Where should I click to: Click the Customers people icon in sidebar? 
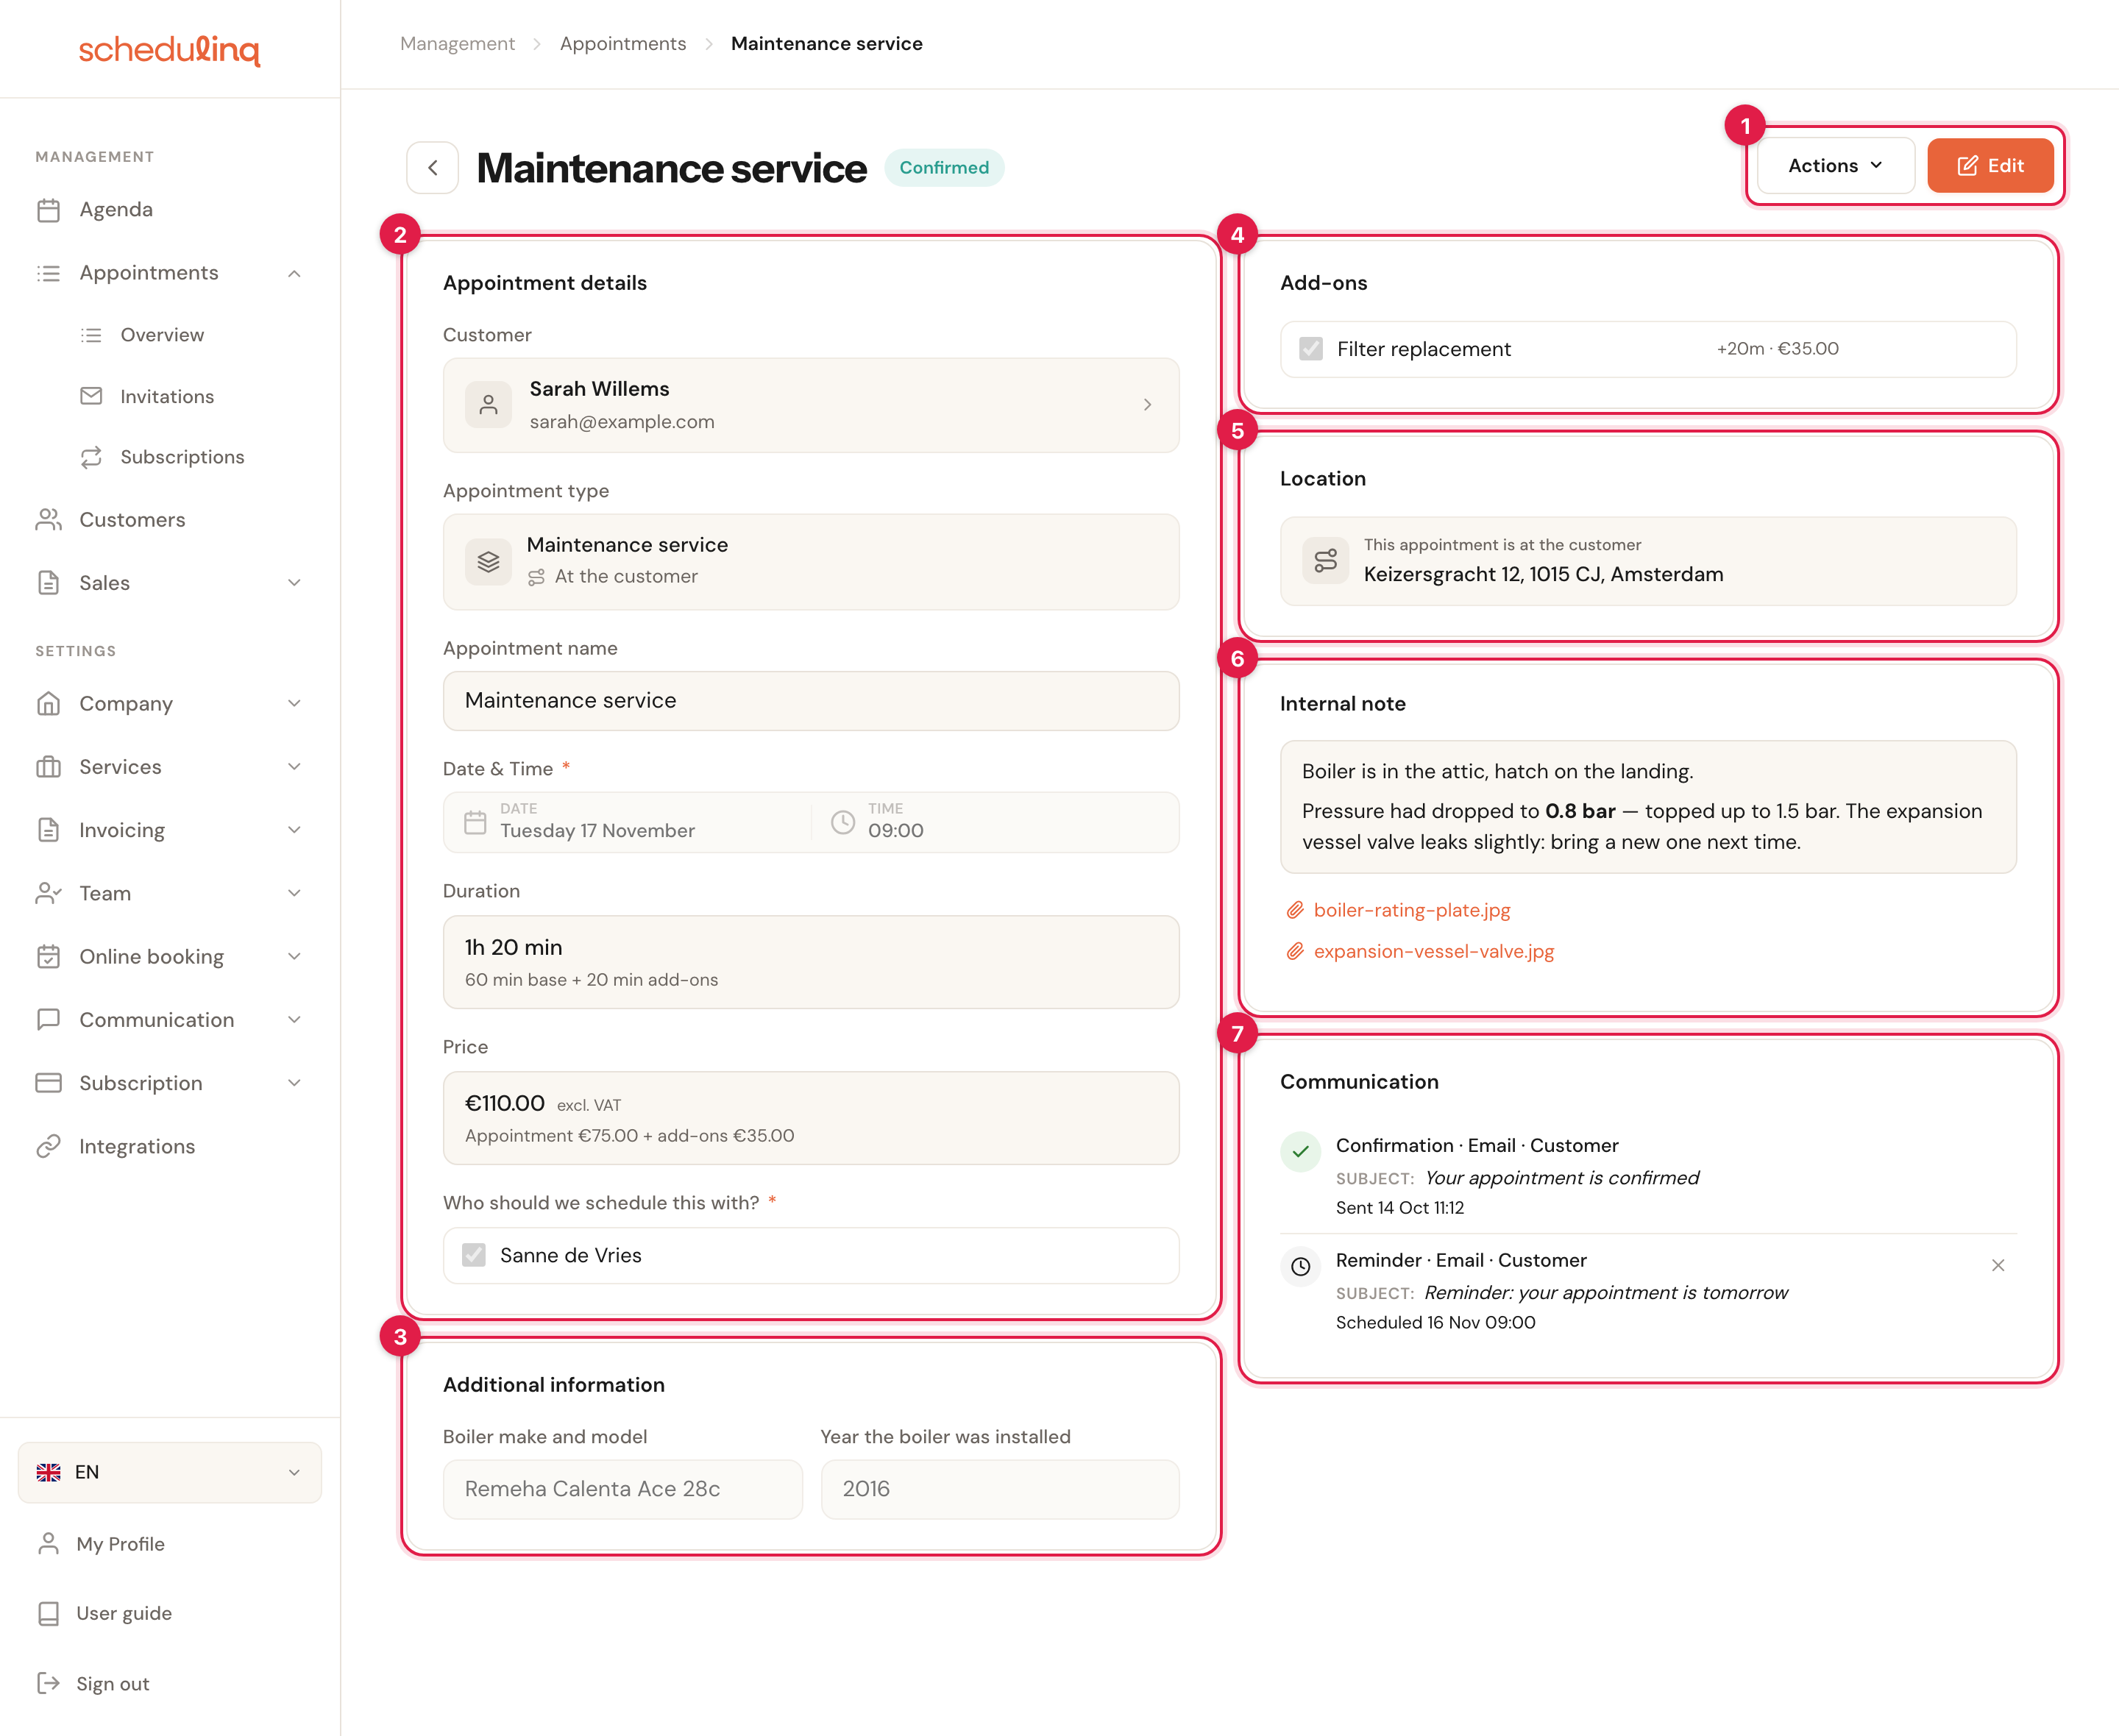(x=48, y=519)
